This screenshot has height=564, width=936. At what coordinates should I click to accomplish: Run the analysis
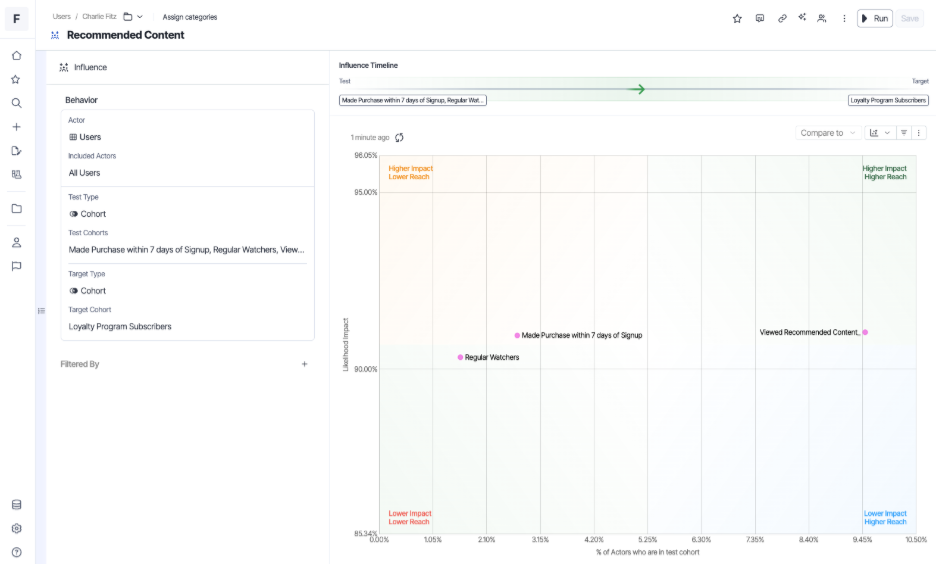[x=874, y=18]
